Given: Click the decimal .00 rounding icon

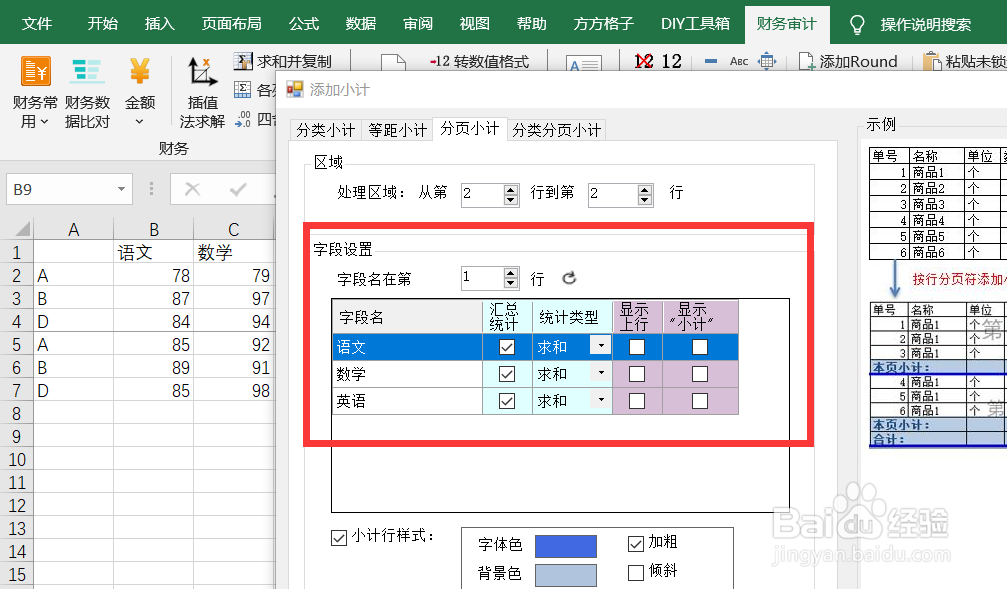Looking at the screenshot, I should 243,119.
